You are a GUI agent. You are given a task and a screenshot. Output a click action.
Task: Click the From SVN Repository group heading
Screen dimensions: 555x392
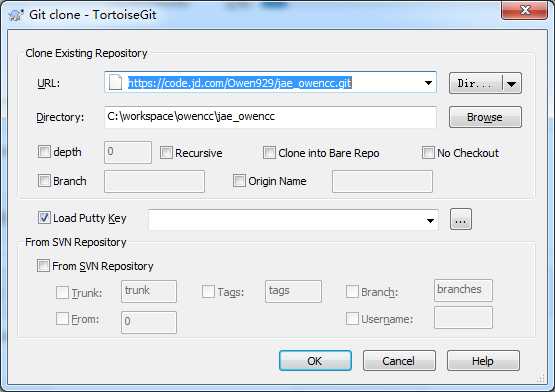pyautogui.click(x=76, y=242)
